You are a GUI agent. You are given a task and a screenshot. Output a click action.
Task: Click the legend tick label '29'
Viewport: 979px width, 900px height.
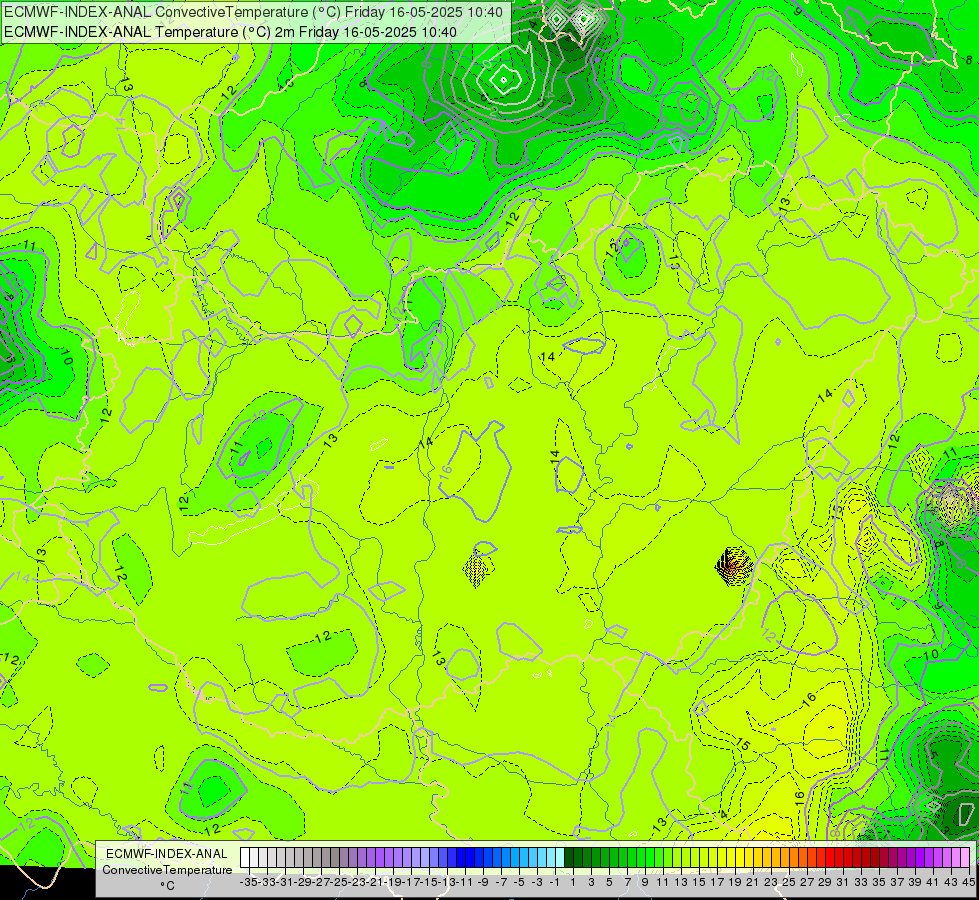point(825,882)
